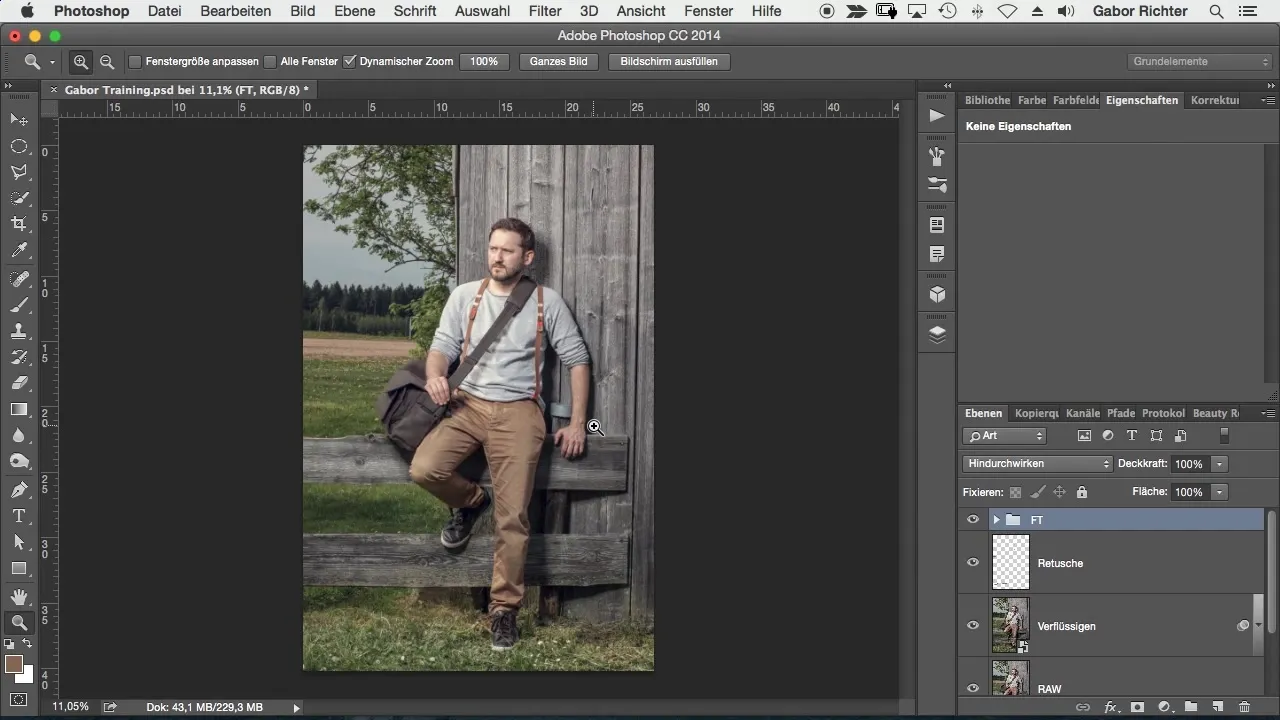Select the Hand tool
This screenshot has width=1280, height=720.
click(19, 597)
